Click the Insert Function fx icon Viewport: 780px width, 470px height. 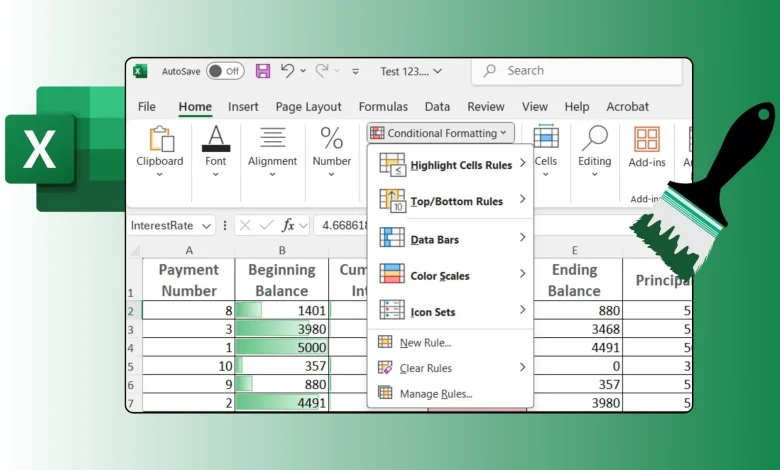click(x=288, y=226)
